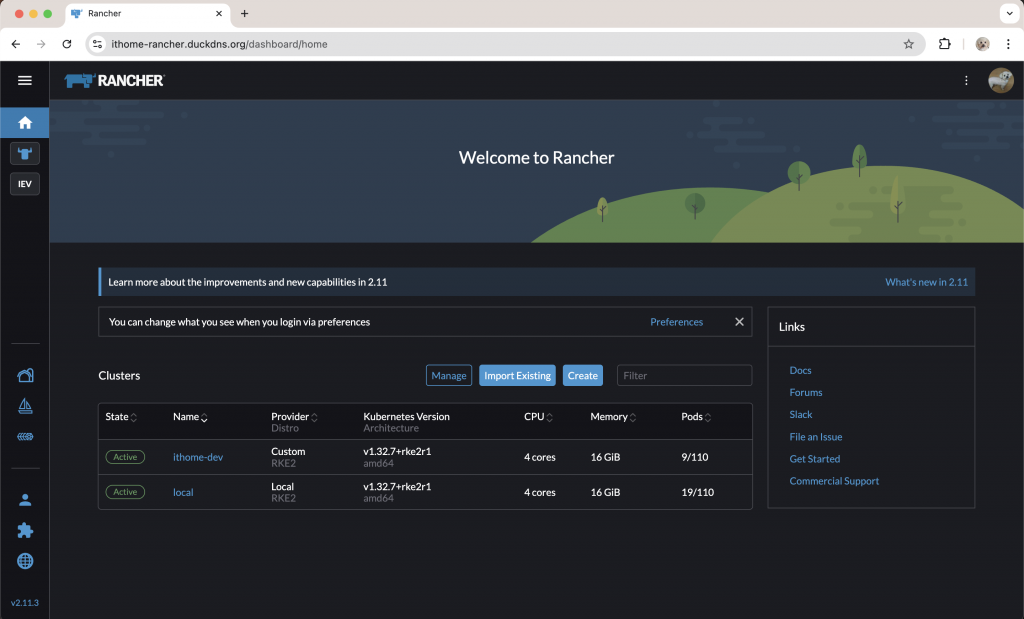Open the hamburger navigation menu
This screenshot has width=1024, height=619.
pyautogui.click(x=25, y=80)
